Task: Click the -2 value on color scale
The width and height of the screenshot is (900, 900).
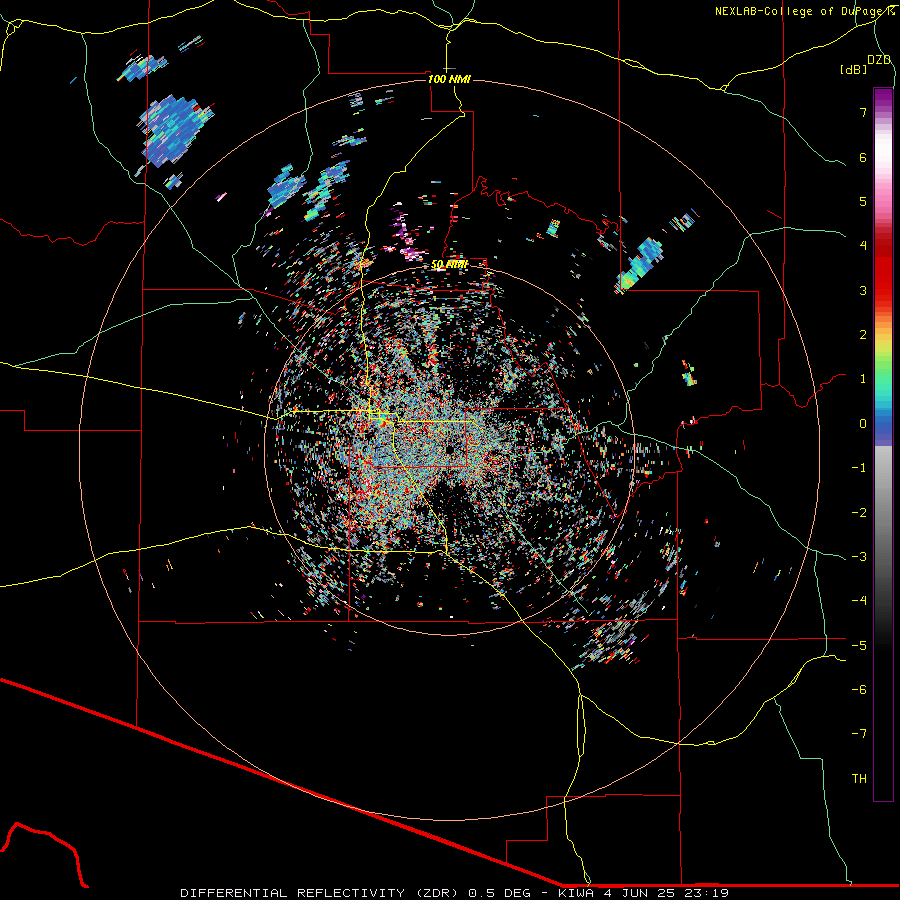Action: (859, 513)
